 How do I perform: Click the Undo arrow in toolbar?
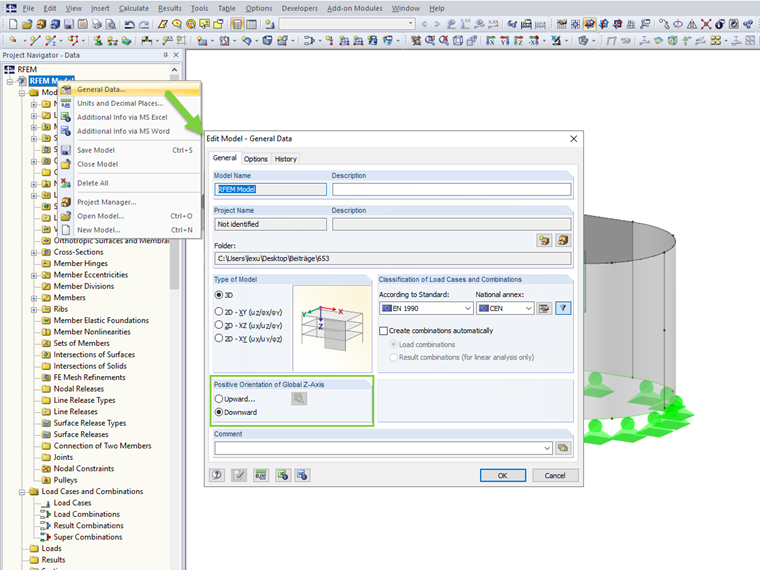point(129,24)
